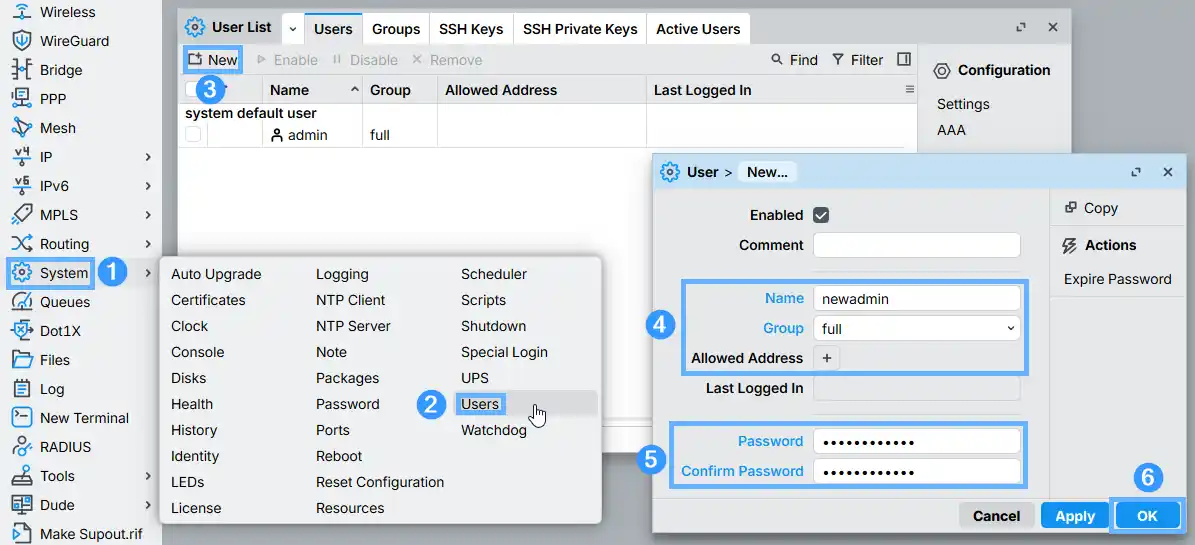Check the admin user row checkbox
This screenshot has height=545, width=1195.
(x=193, y=134)
